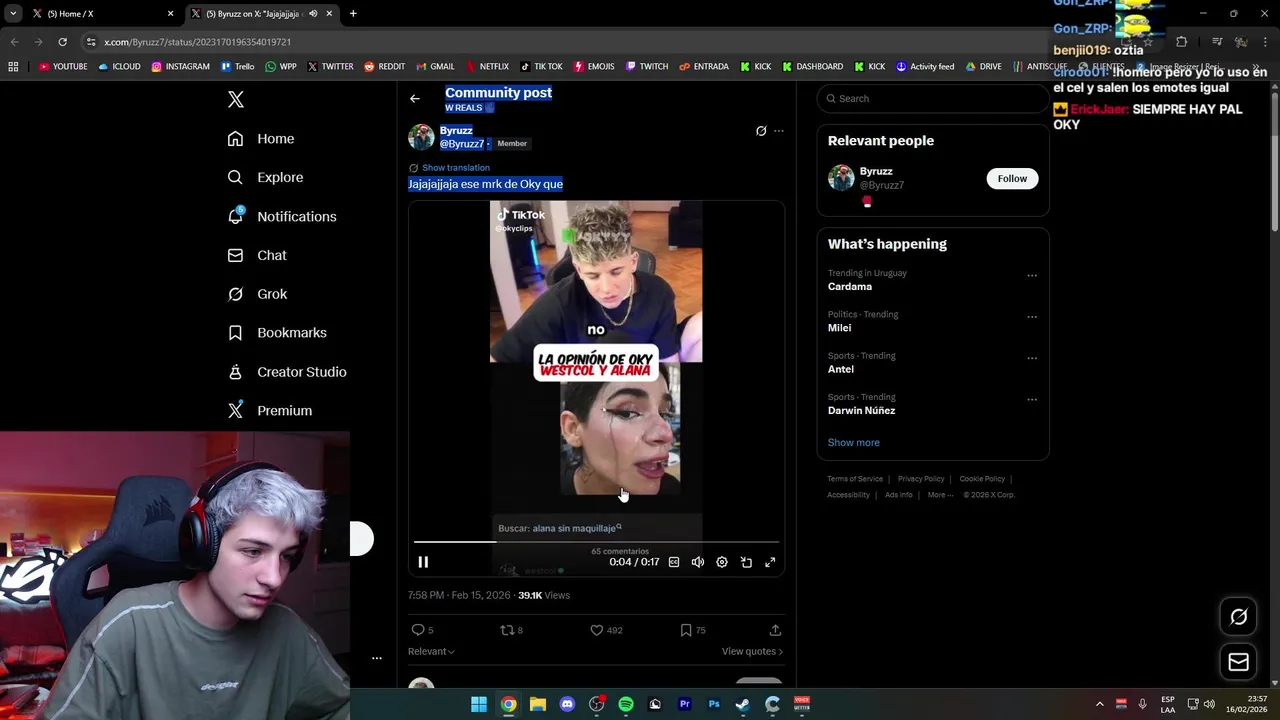The width and height of the screenshot is (1280, 720).
Task: Repost the post with 8 reposts
Action: pos(507,630)
